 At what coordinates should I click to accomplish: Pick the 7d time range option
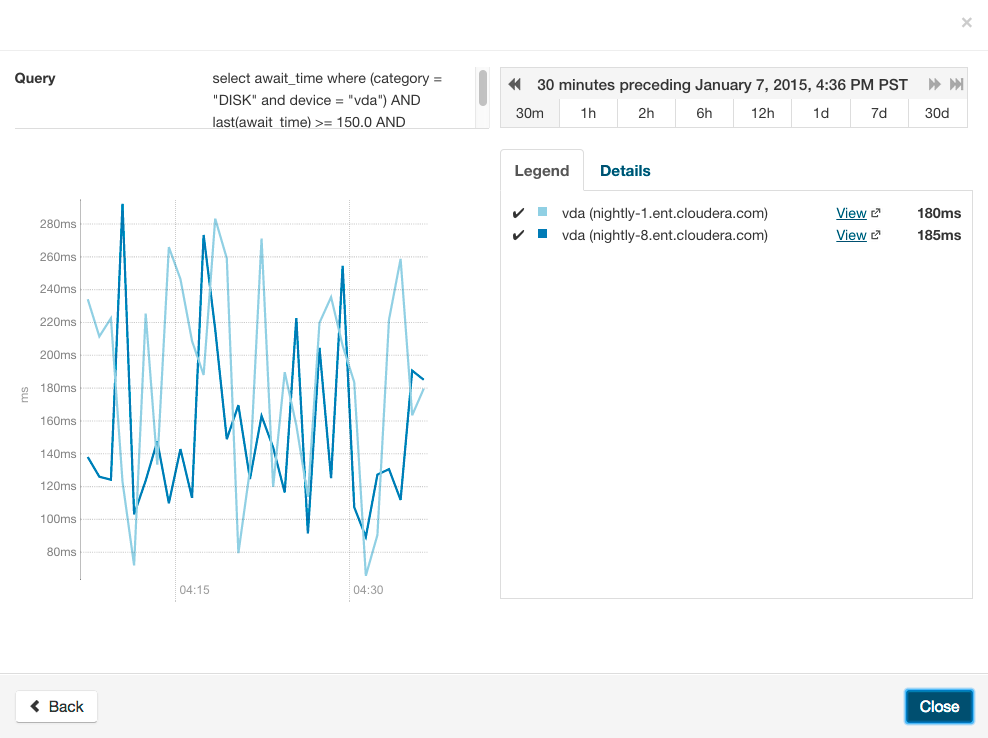[x=879, y=113]
